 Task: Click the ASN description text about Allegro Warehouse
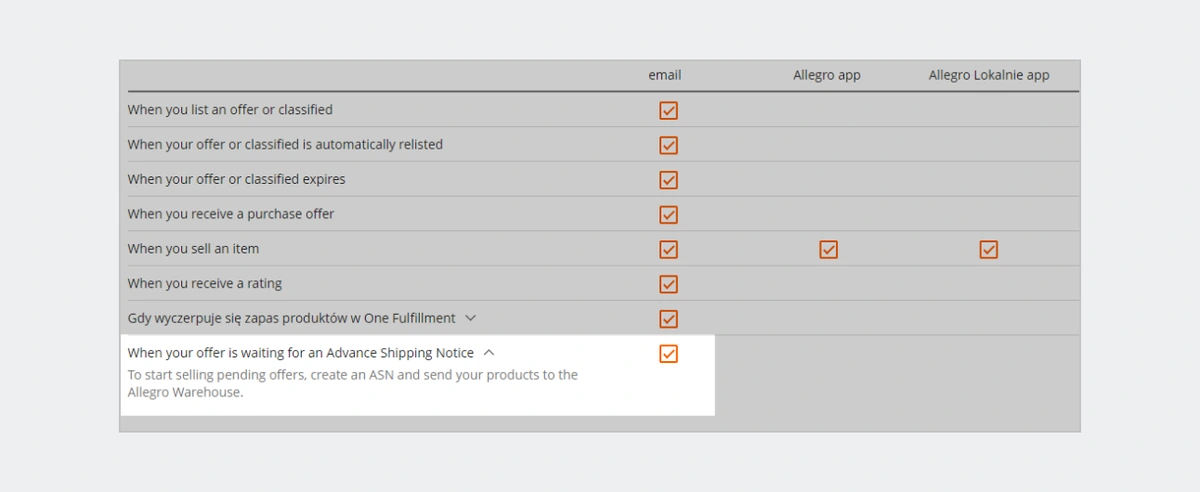pos(352,384)
